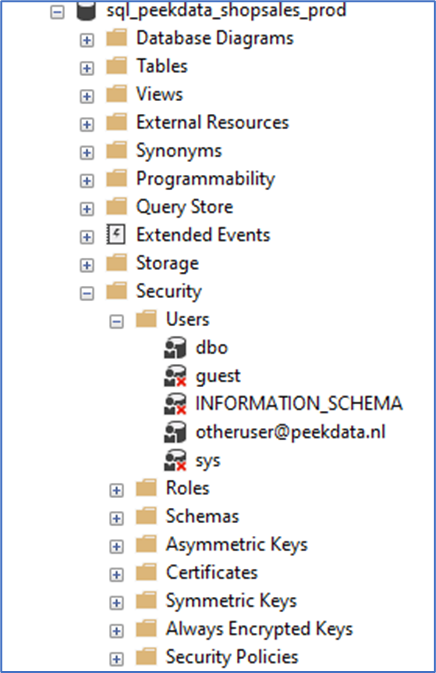Click the sql_peekdata_shopsales_prod database cylinder icon
This screenshot has width=436, height=673.
coord(86,11)
